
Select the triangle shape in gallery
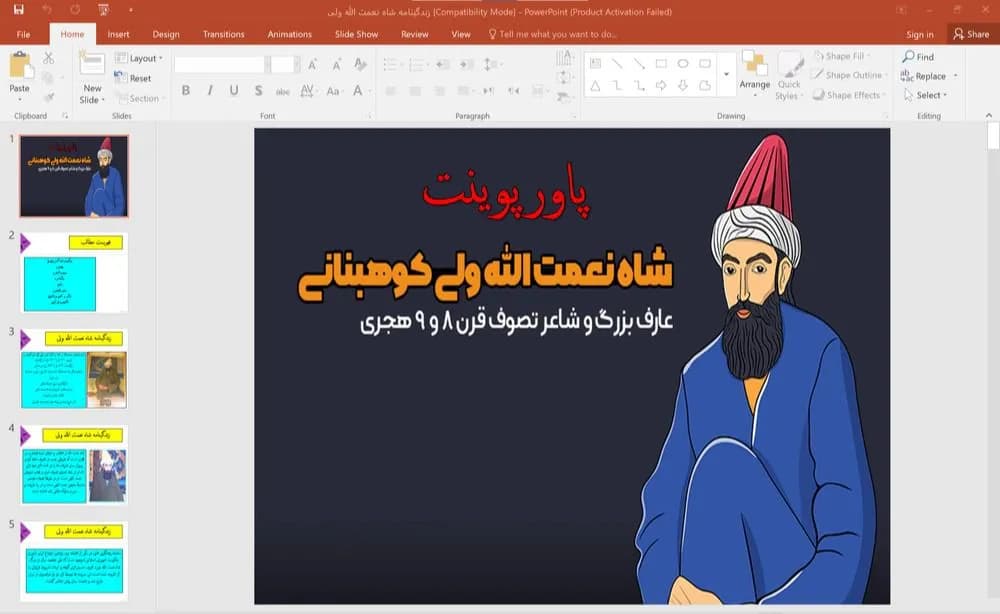pyautogui.click(x=595, y=85)
